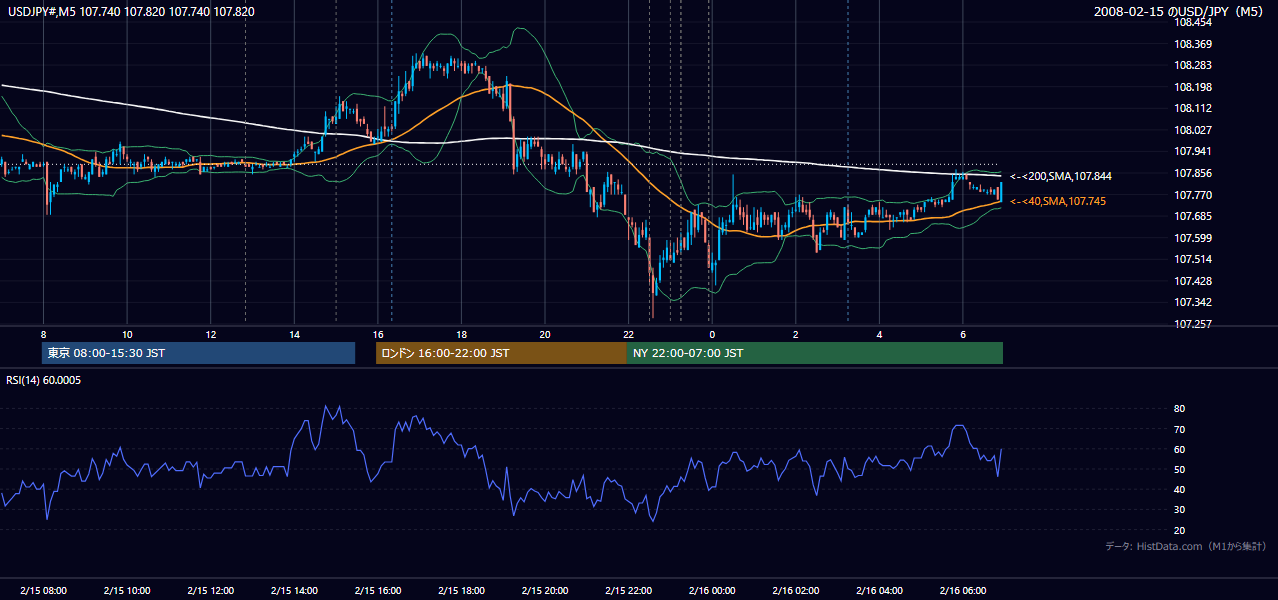Click the RSI axis level 20
The height and width of the screenshot is (600, 1278).
[1180, 530]
